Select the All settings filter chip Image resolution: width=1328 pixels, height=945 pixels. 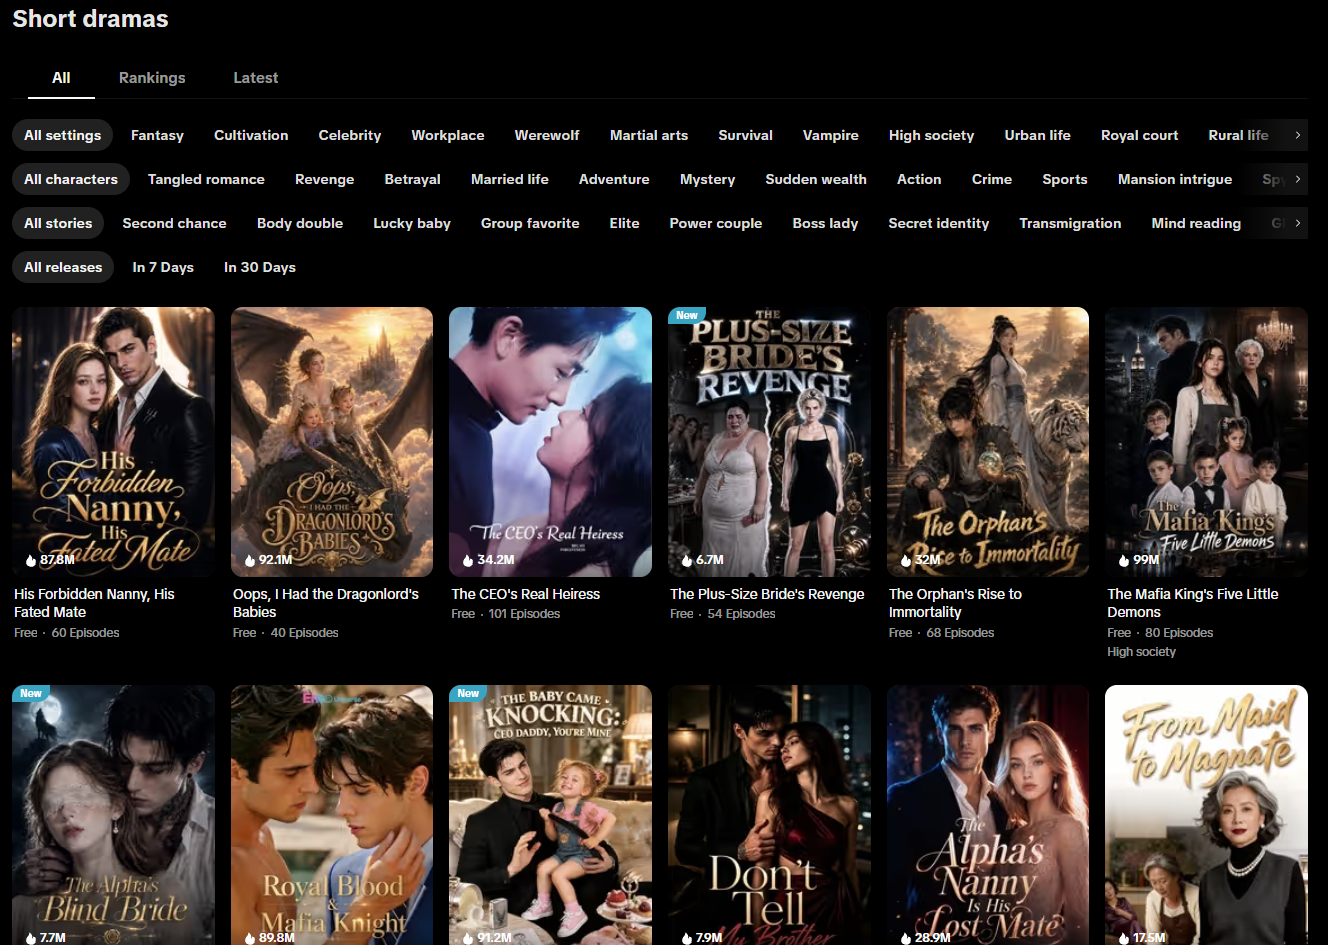pos(63,135)
